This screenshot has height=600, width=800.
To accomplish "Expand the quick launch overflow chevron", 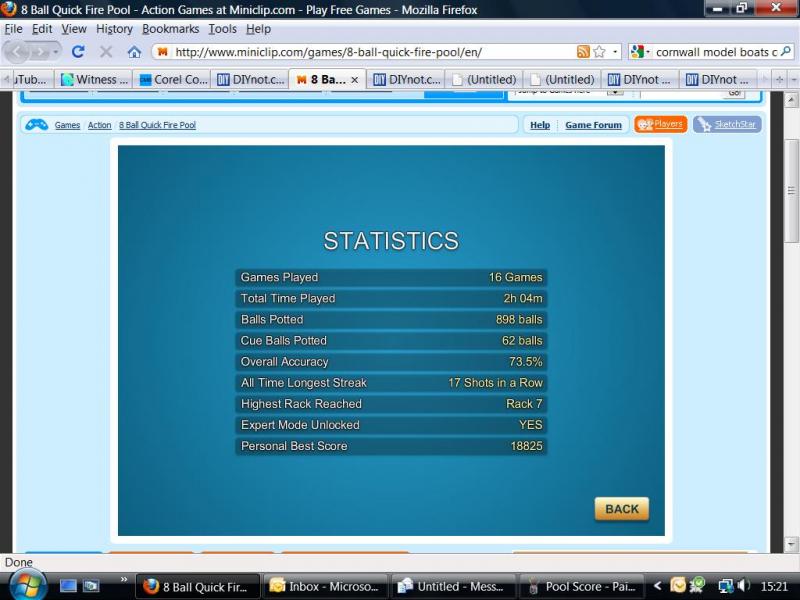I will 124,579.
